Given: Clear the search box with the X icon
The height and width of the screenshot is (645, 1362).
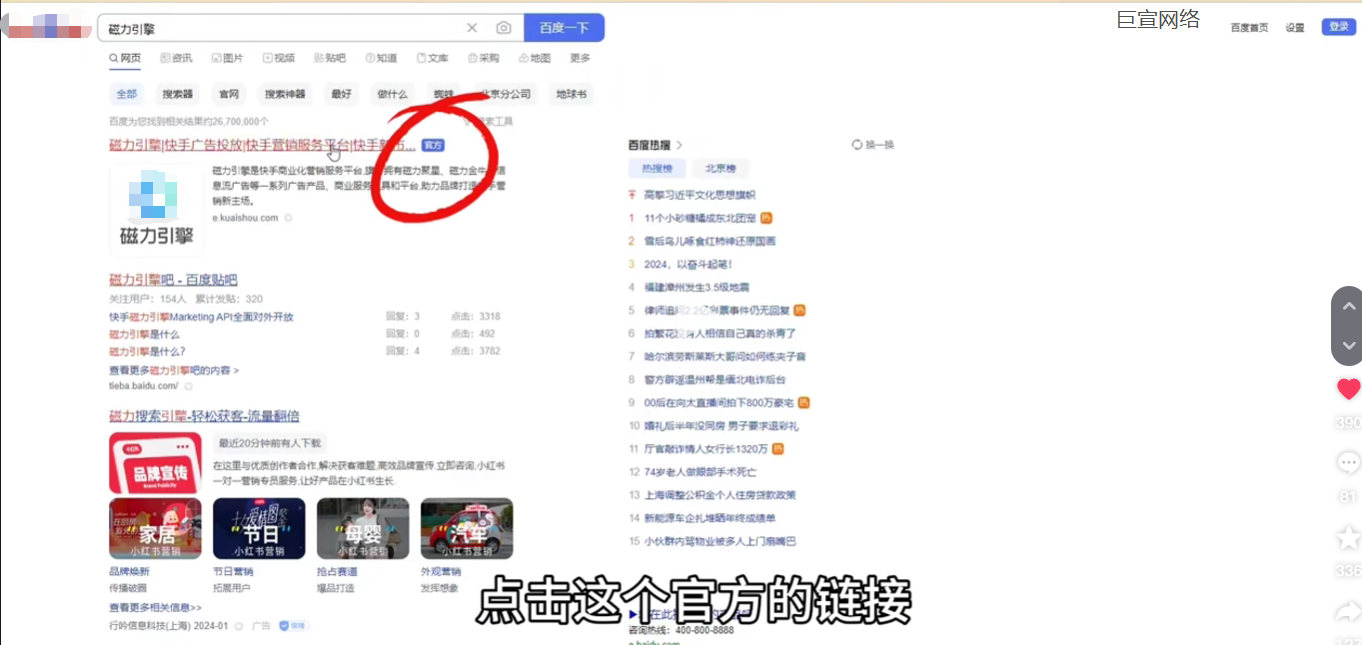Looking at the screenshot, I should pyautogui.click(x=472, y=28).
